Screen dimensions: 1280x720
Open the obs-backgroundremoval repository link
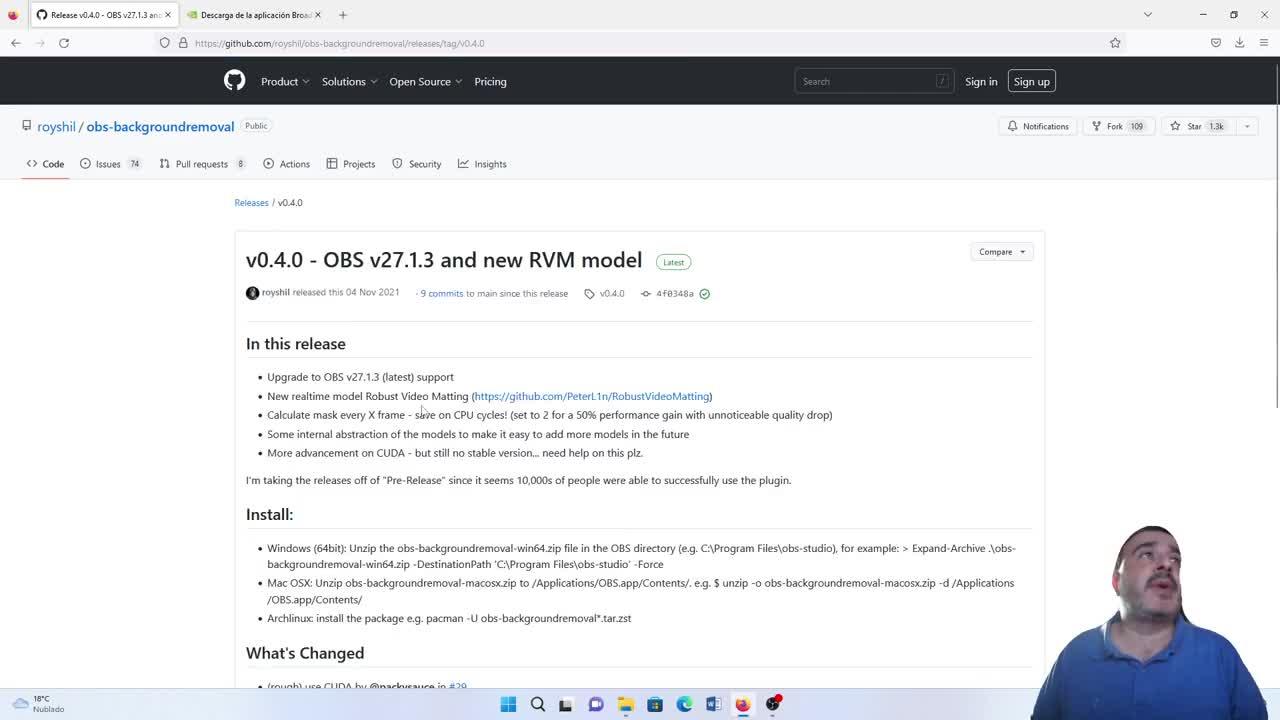(160, 127)
